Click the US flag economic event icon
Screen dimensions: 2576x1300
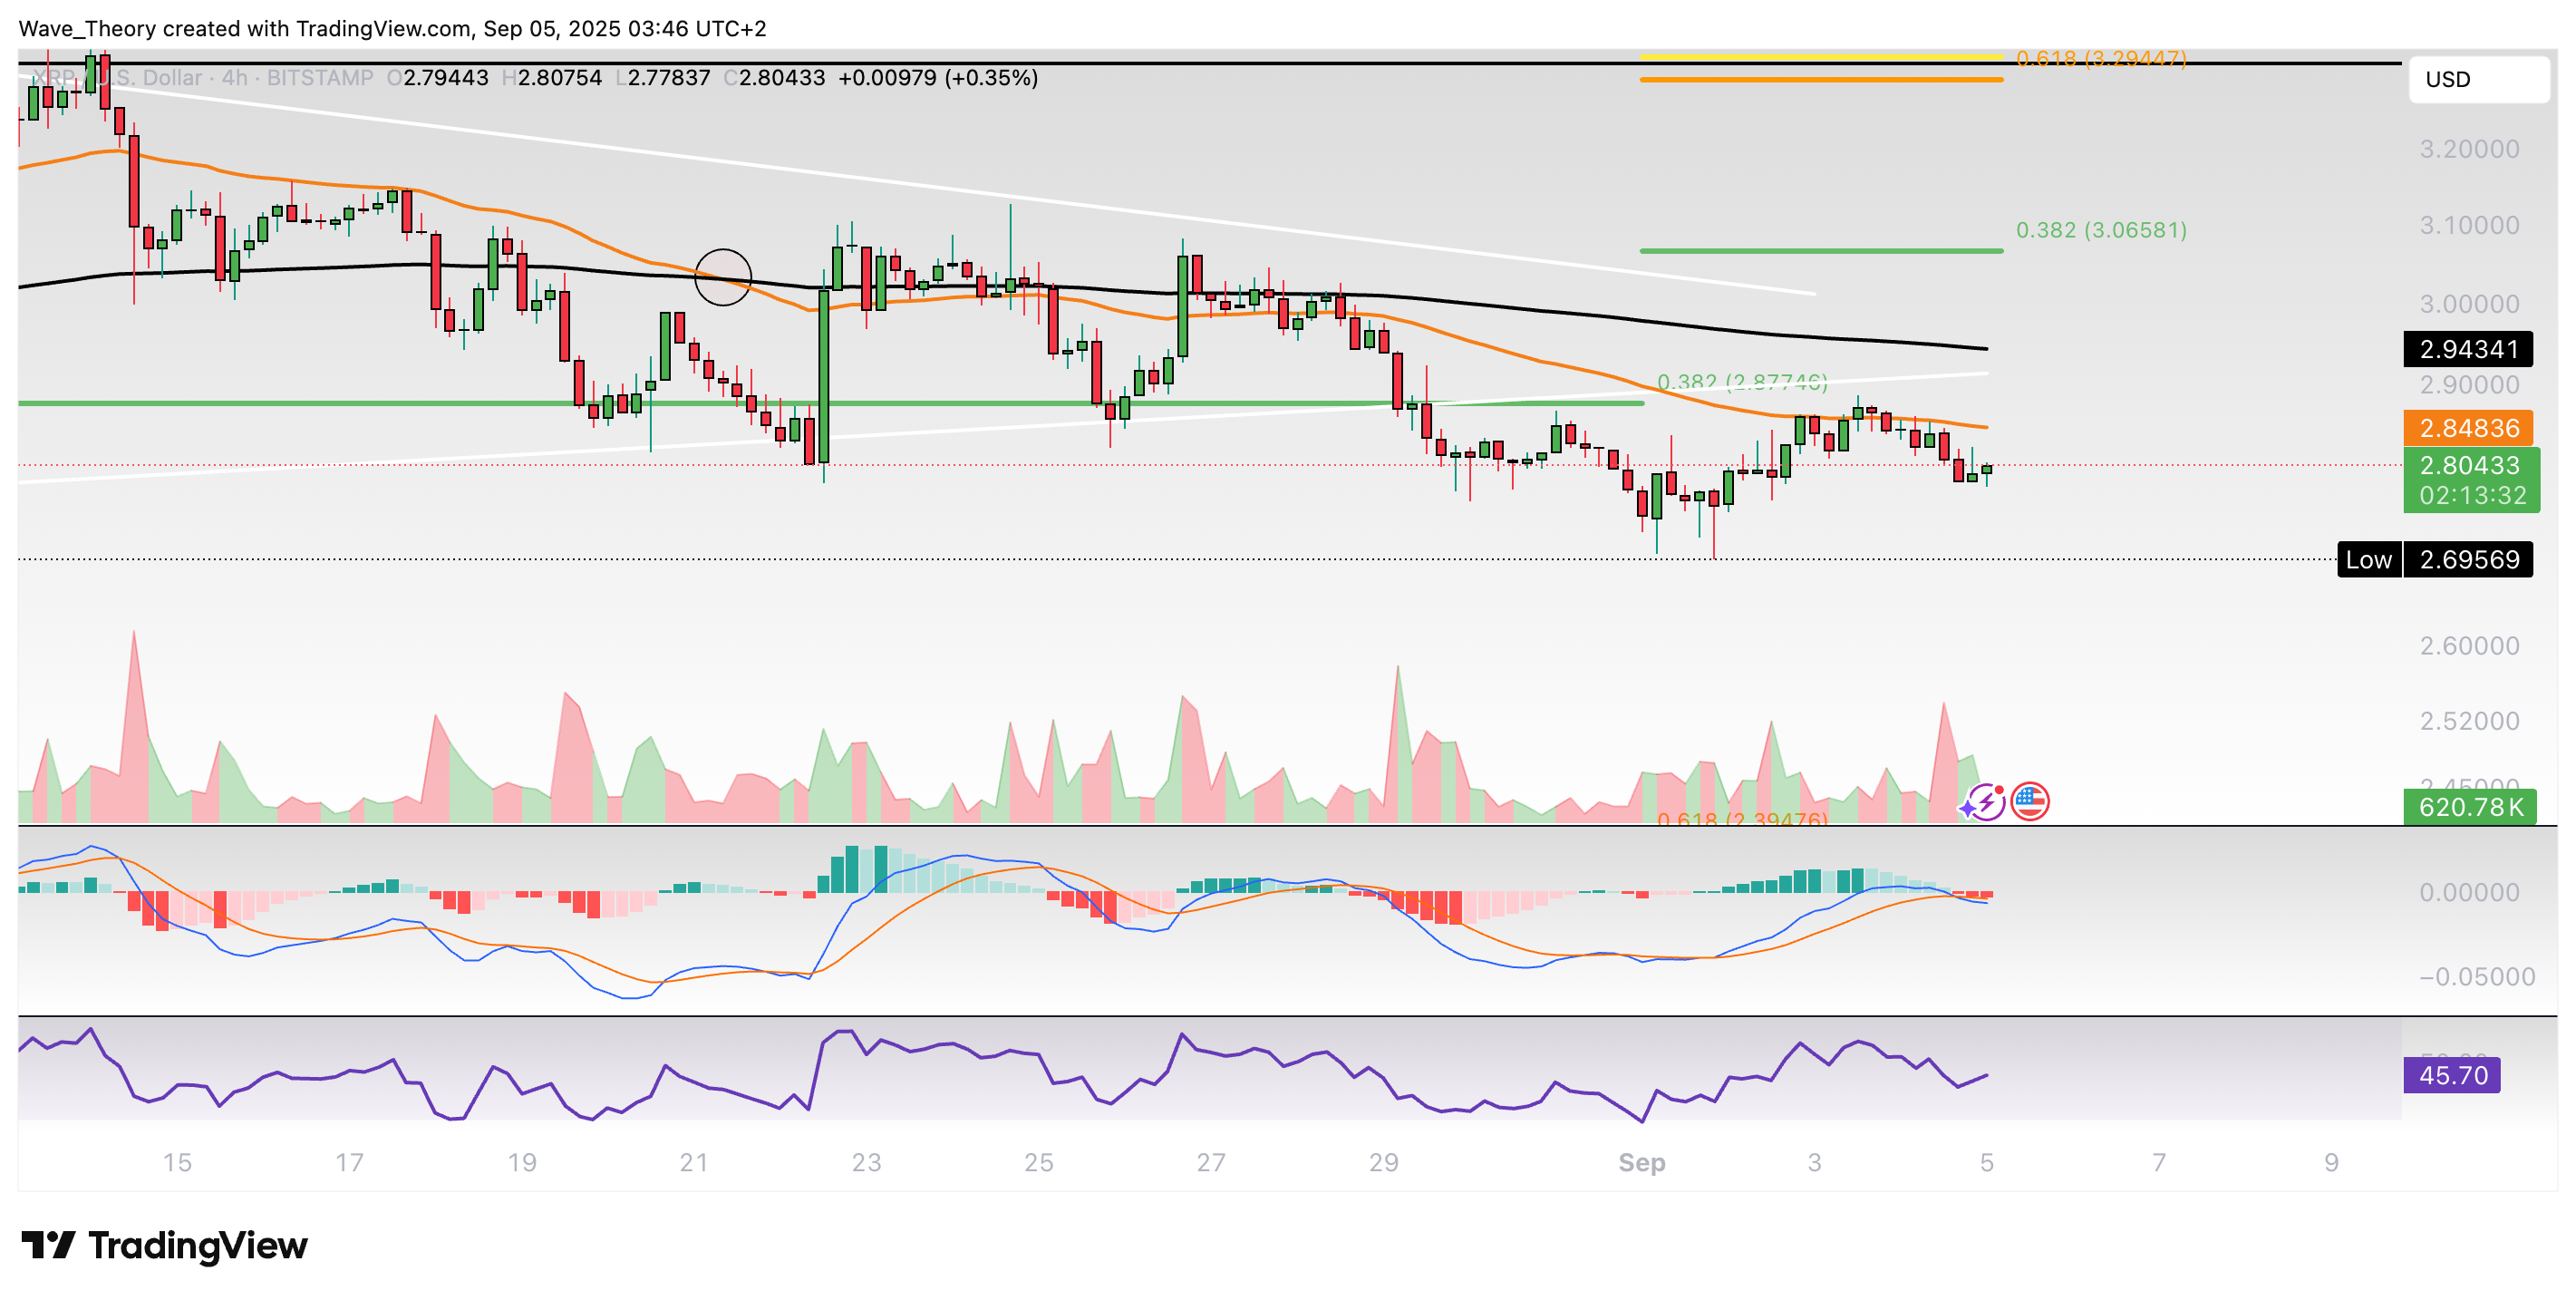[2029, 801]
